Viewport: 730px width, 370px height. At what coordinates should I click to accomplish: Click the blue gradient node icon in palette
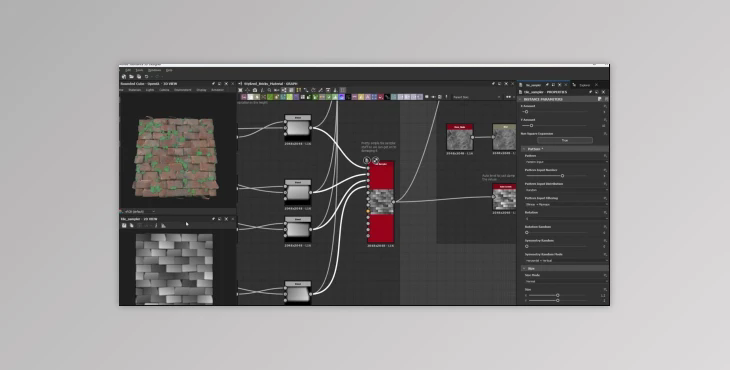click(x=342, y=97)
